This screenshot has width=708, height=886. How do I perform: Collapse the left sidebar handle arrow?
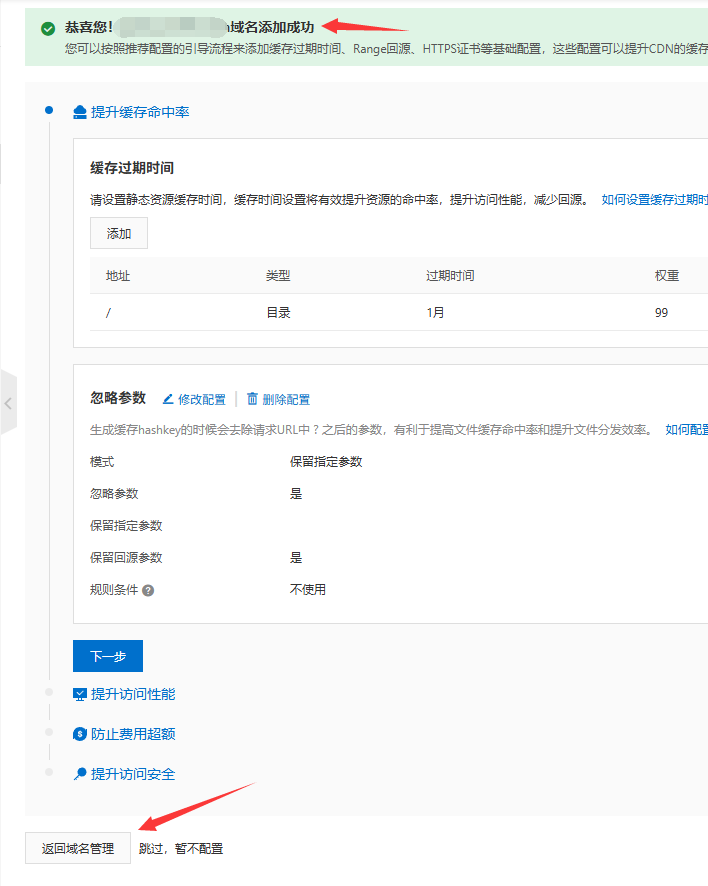pos(8,403)
